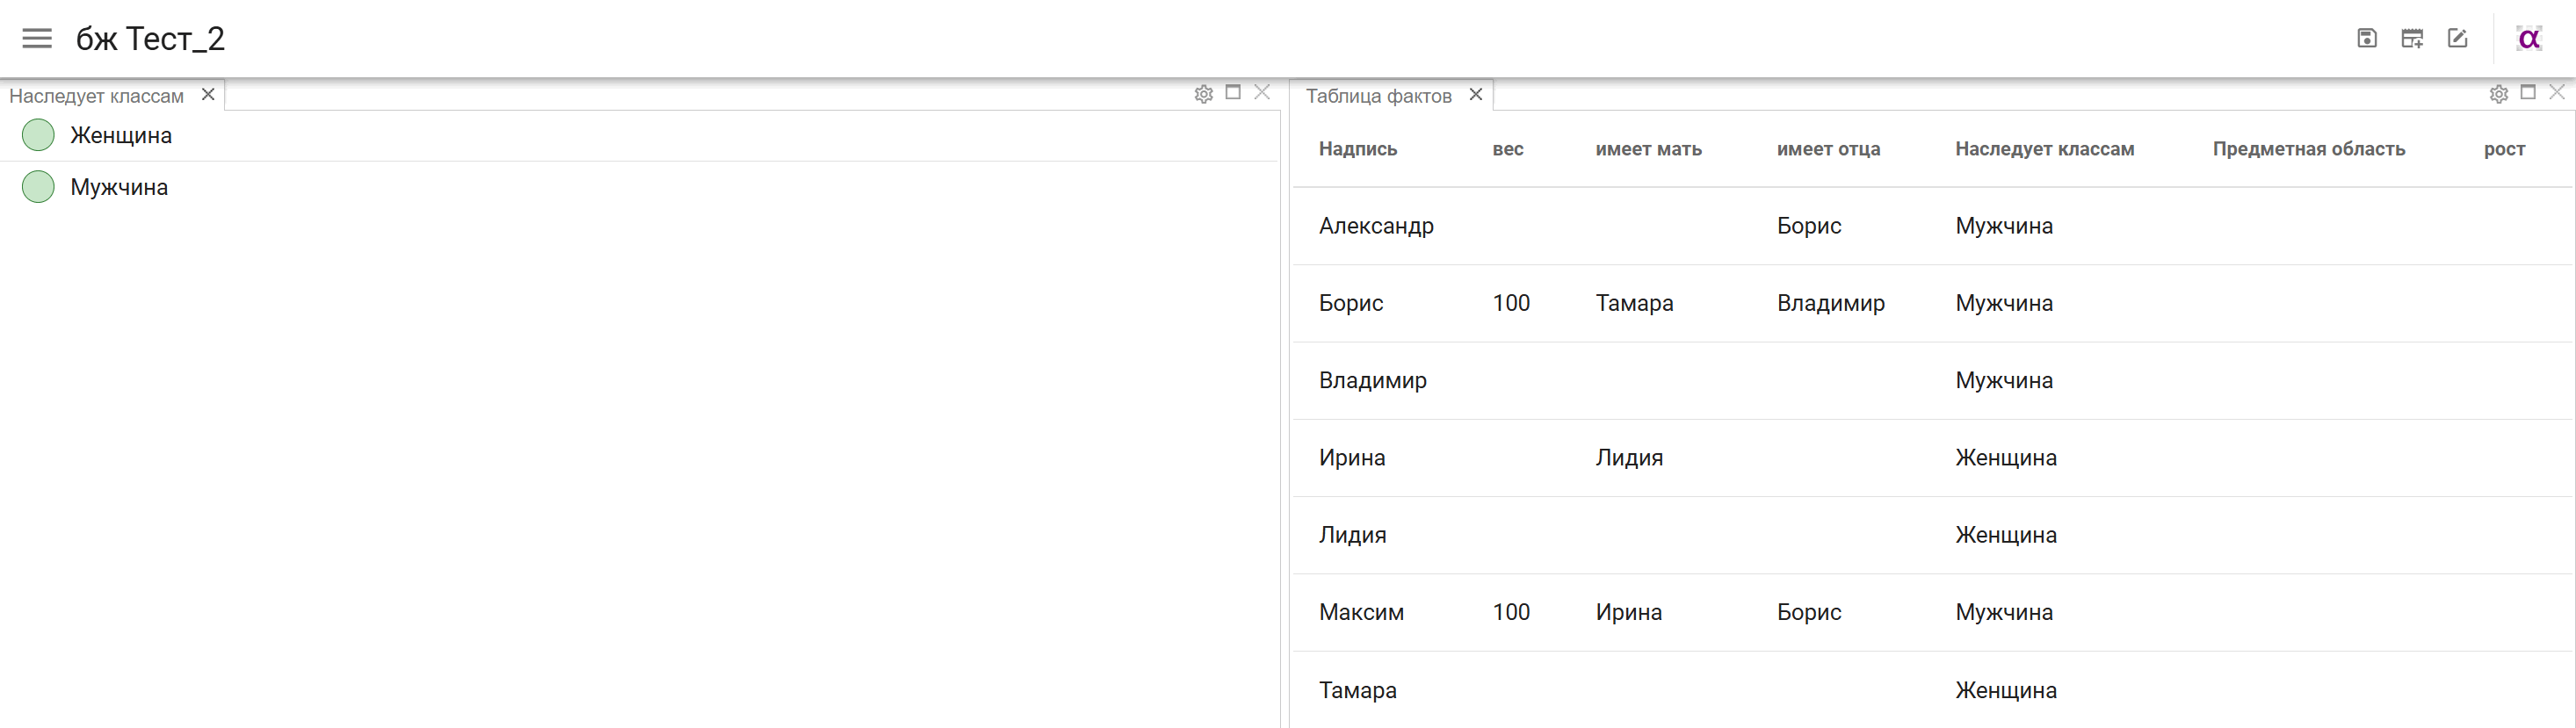The image size is (2576, 728).
Task: Sort by the вес column header
Action: pos(1508,149)
